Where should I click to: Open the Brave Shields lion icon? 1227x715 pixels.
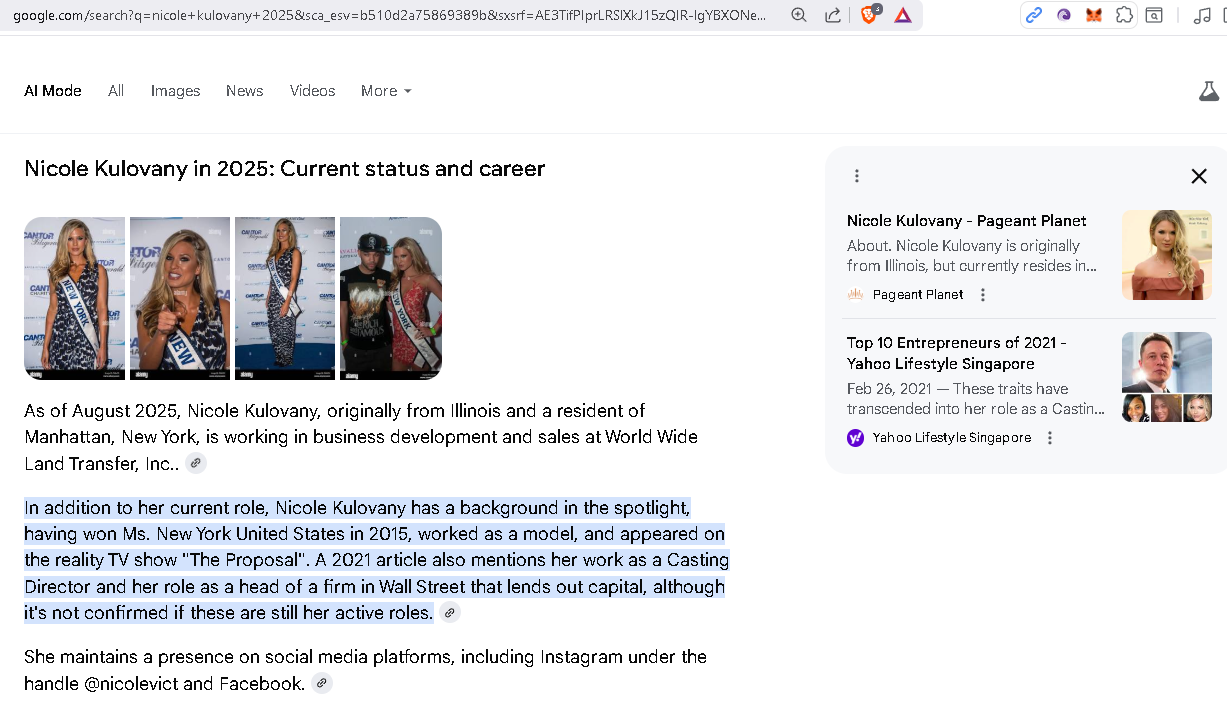[869, 14]
